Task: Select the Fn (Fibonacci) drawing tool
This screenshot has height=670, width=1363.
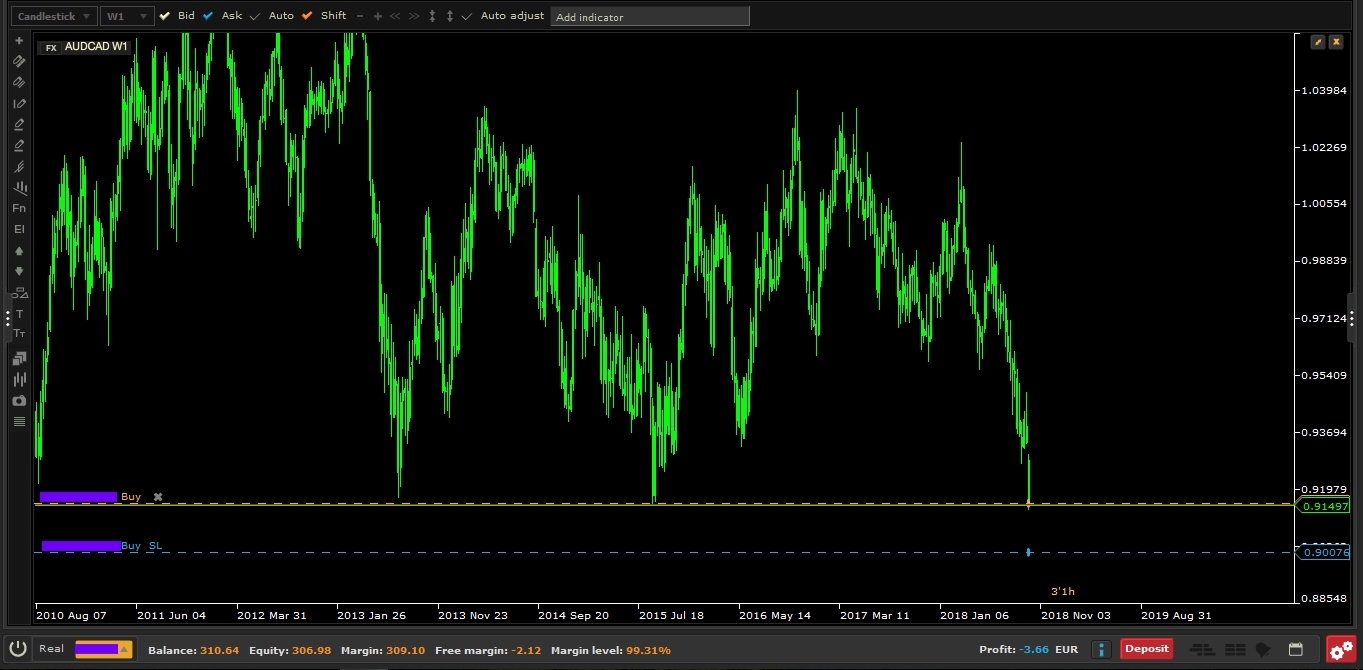Action: point(19,208)
